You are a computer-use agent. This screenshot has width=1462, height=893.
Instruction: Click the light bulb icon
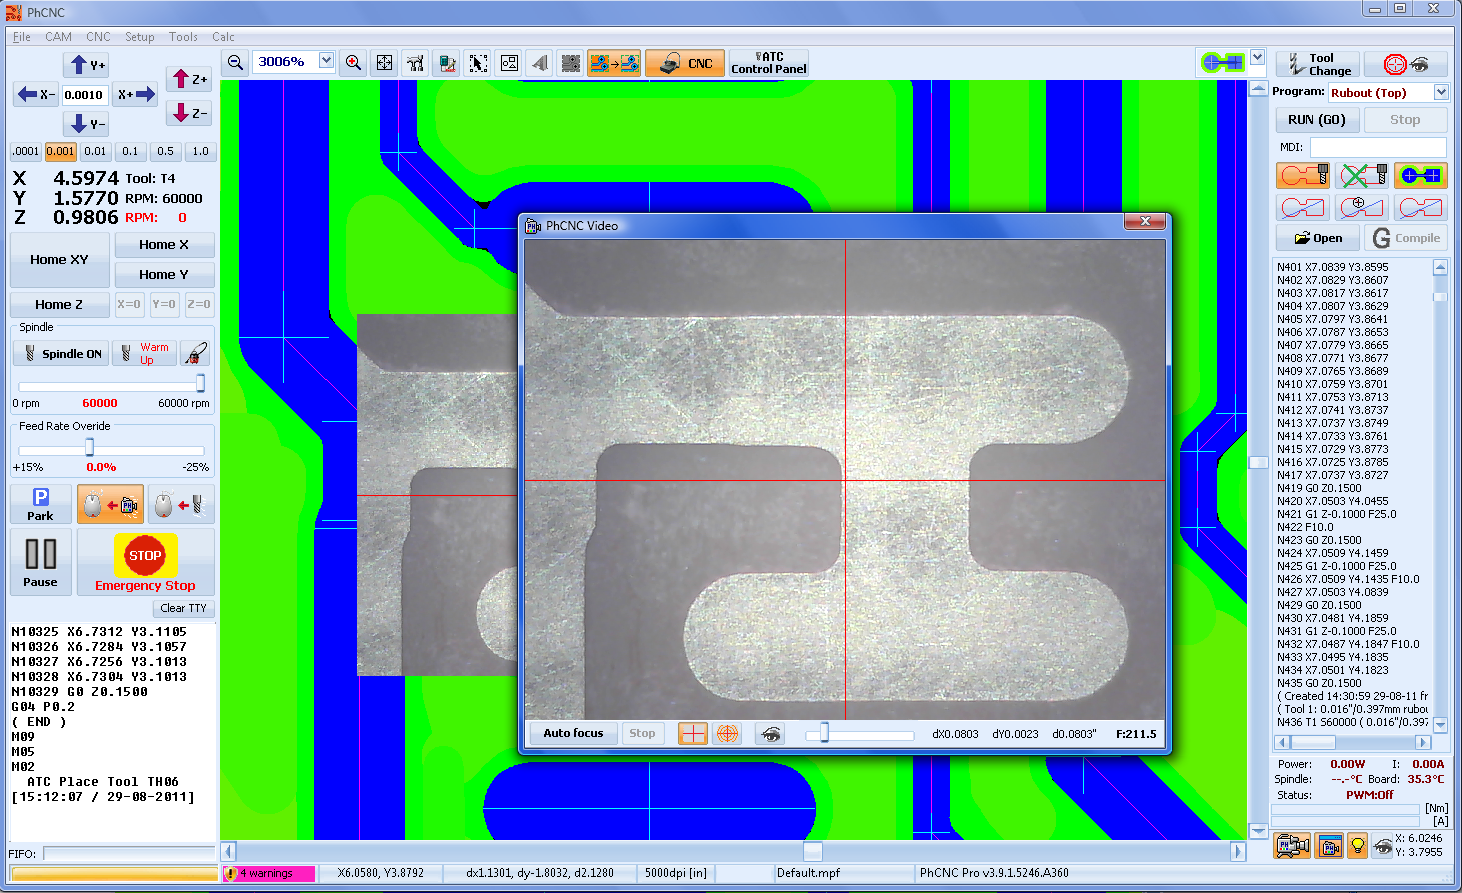tap(1357, 846)
